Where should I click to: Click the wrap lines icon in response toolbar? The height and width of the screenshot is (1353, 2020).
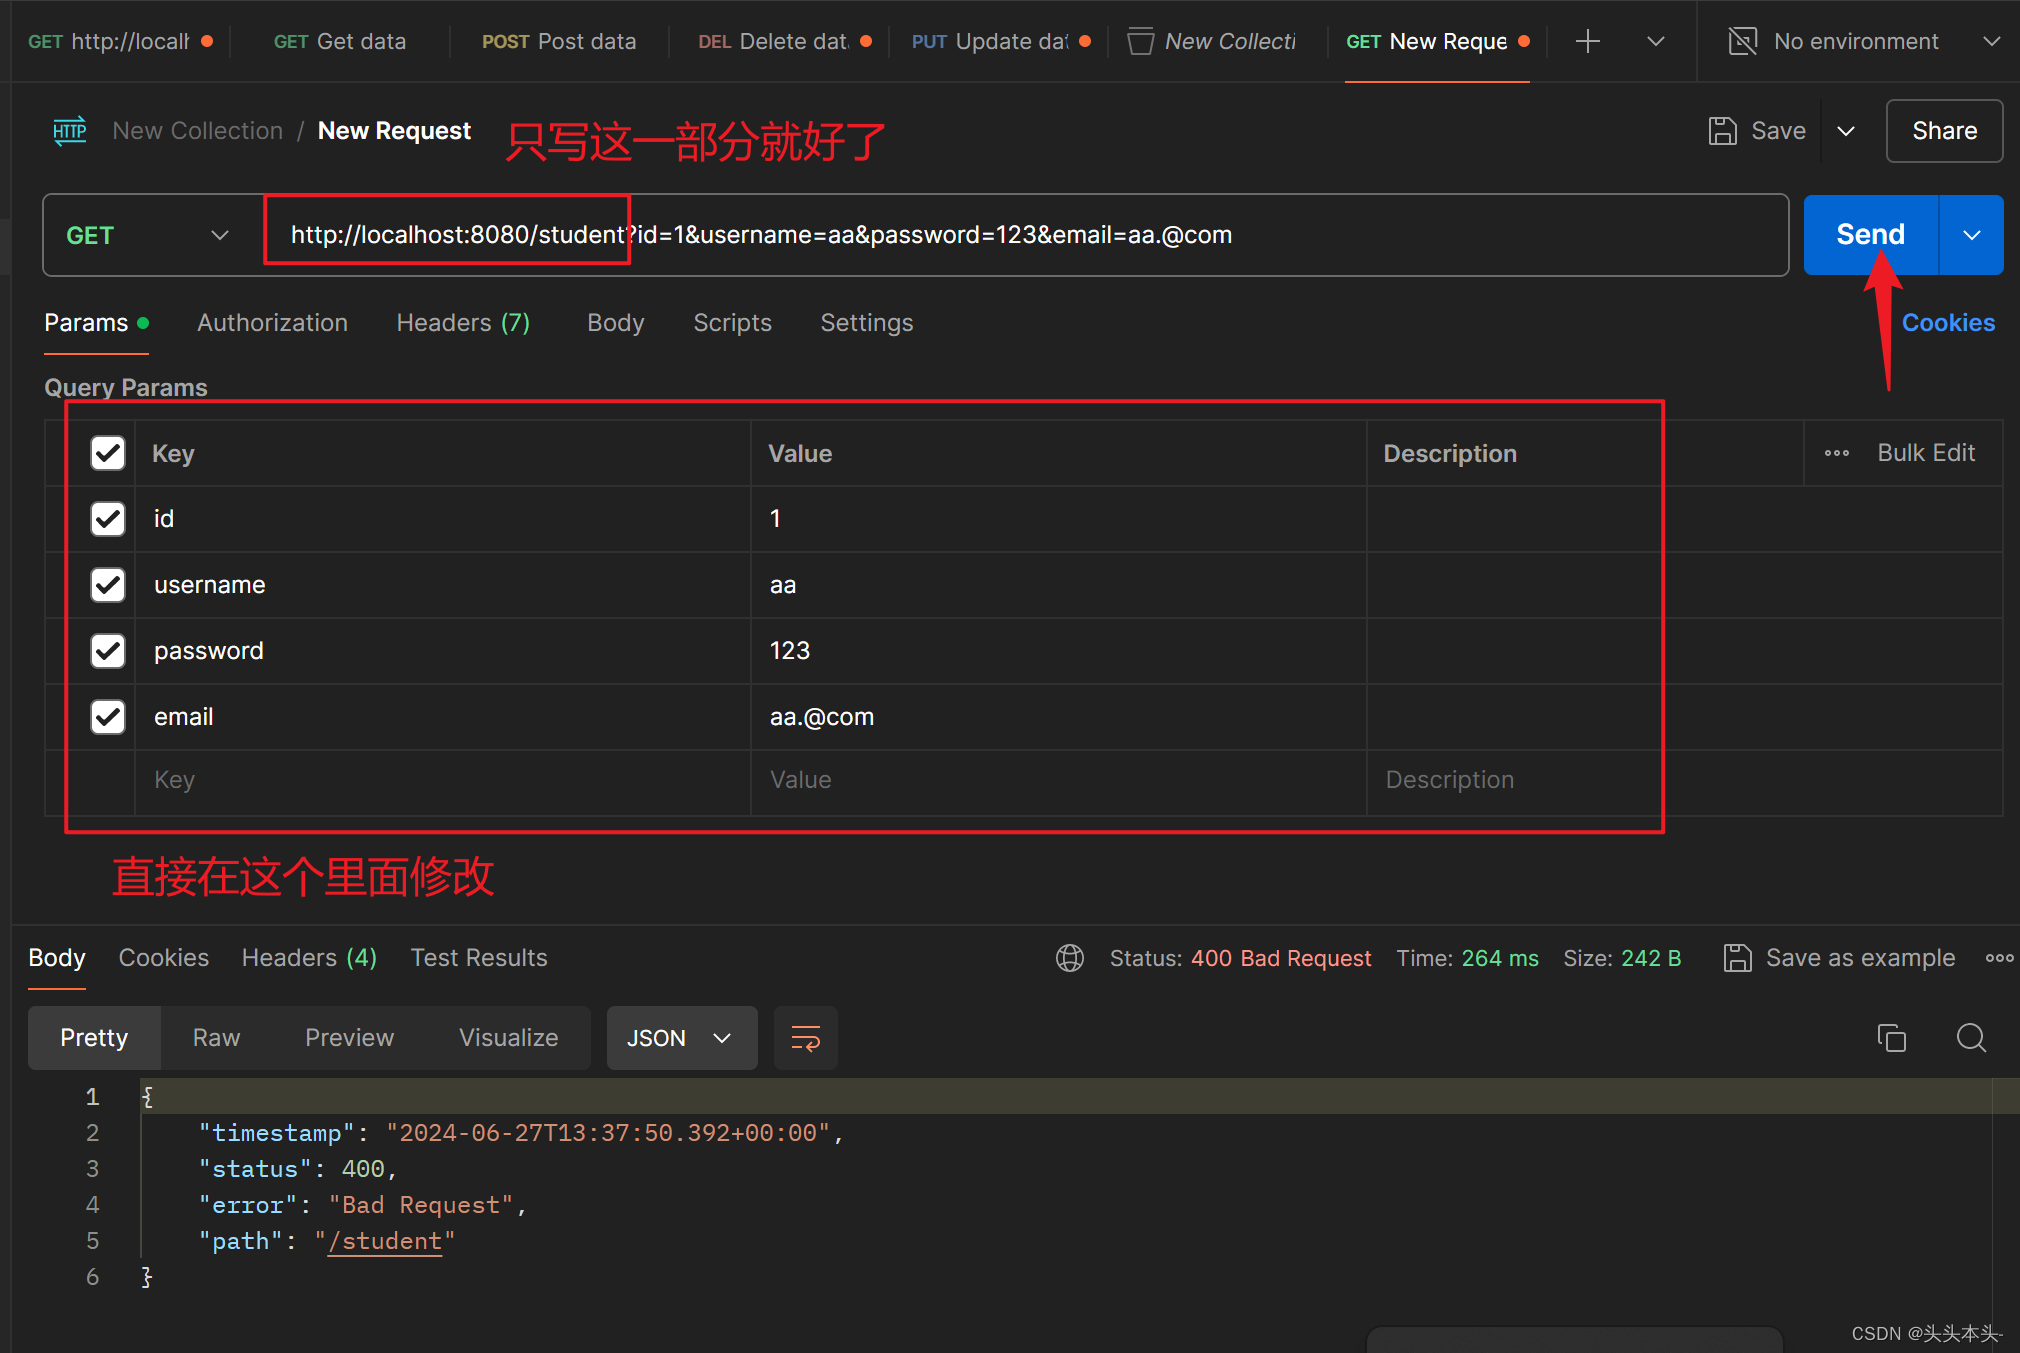tap(805, 1038)
